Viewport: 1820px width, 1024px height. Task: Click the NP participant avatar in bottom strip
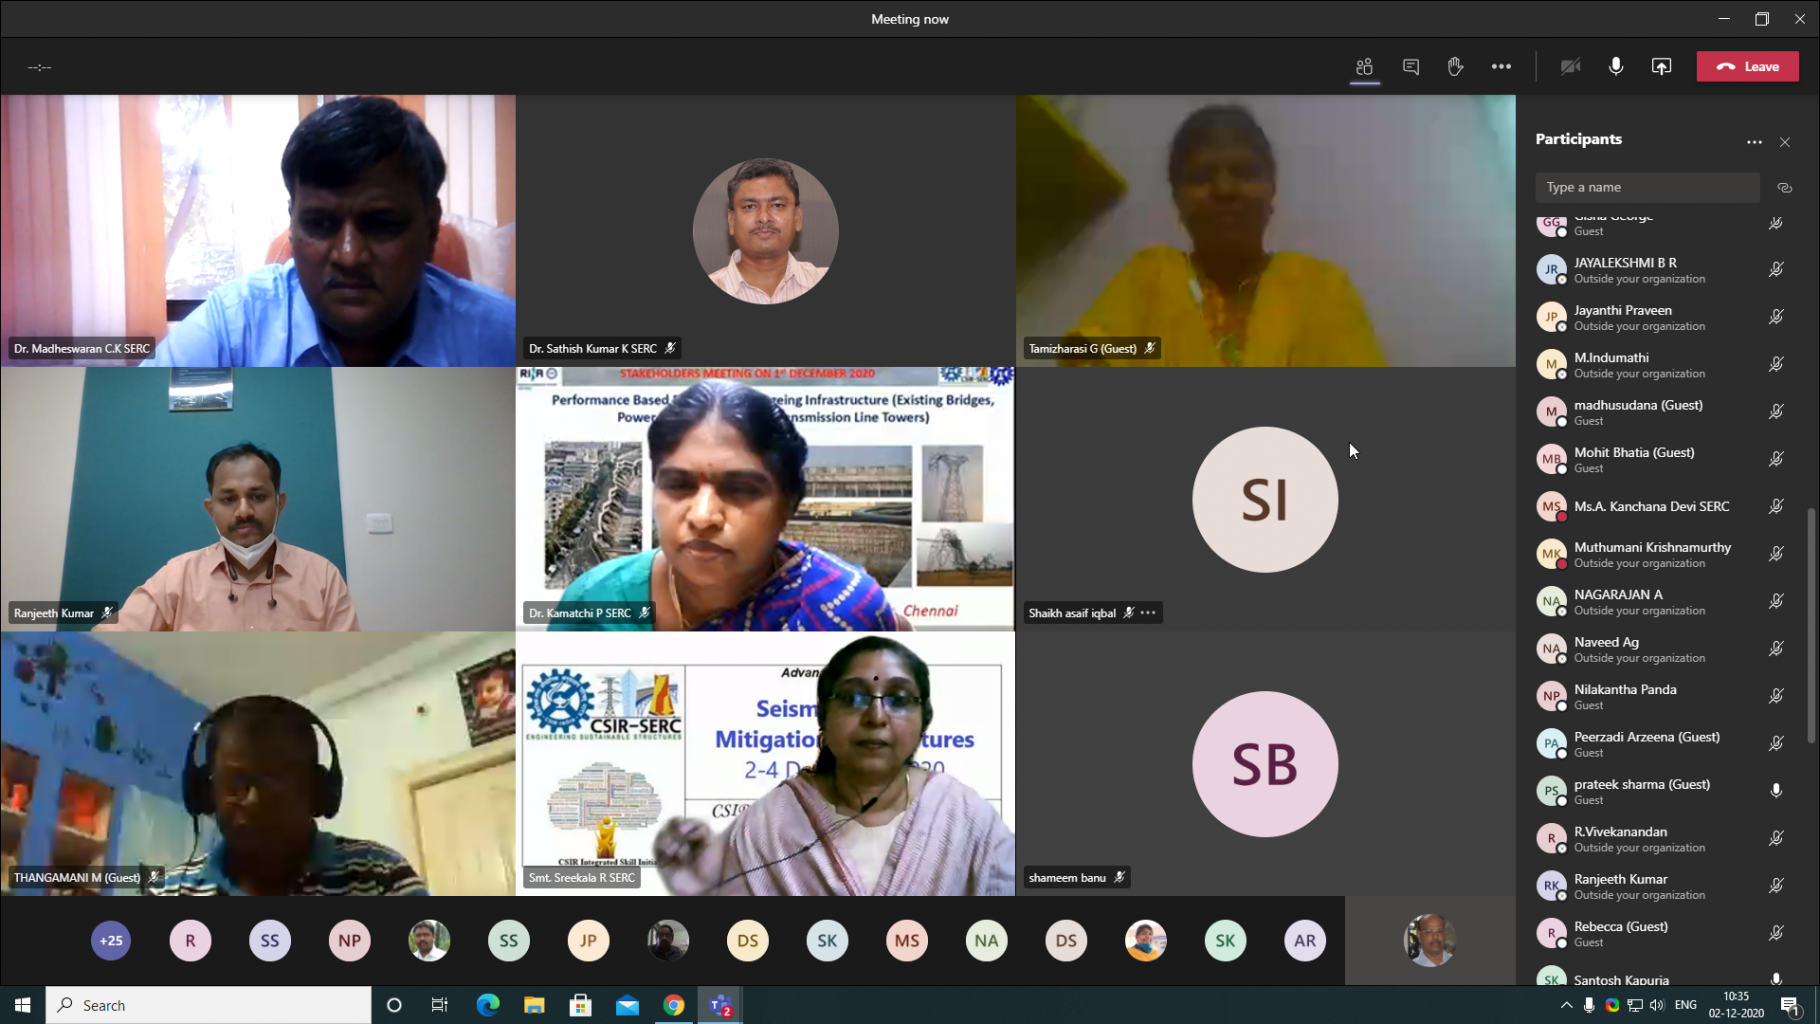coord(349,941)
